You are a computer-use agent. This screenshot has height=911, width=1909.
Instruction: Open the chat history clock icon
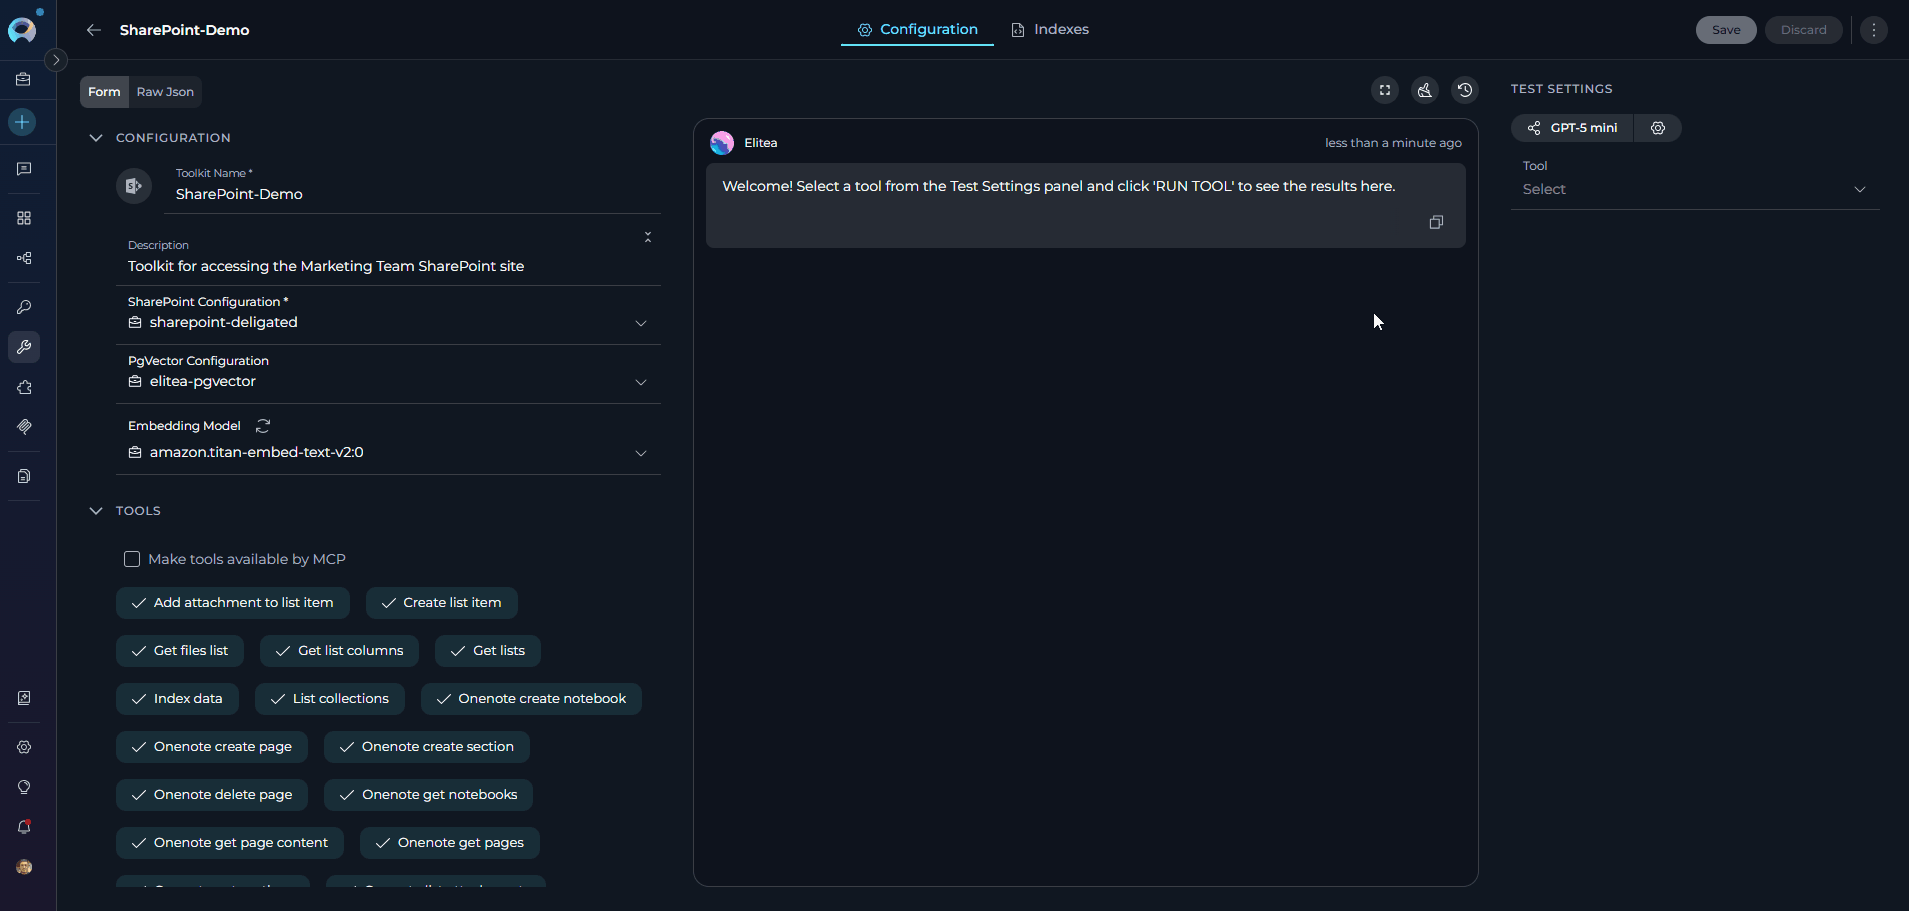coord(1465,90)
